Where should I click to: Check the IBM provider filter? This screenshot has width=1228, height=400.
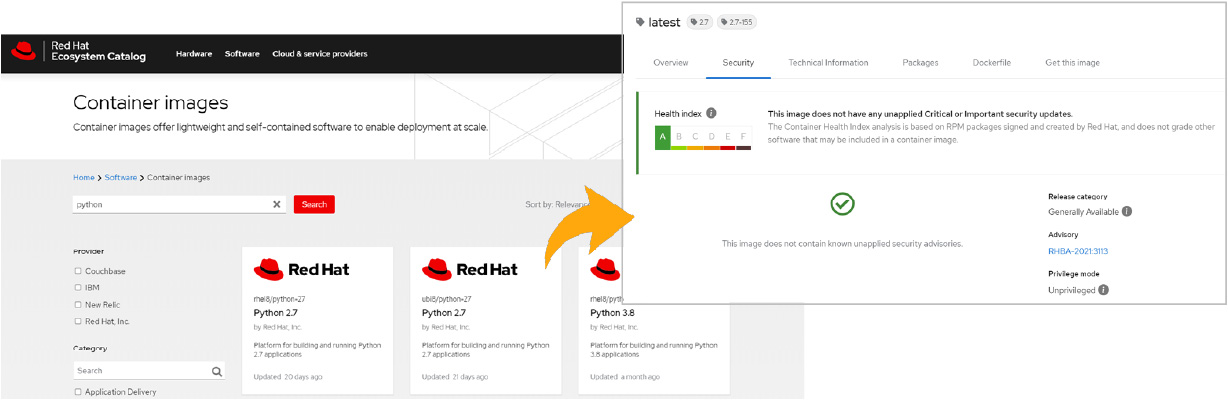78,288
